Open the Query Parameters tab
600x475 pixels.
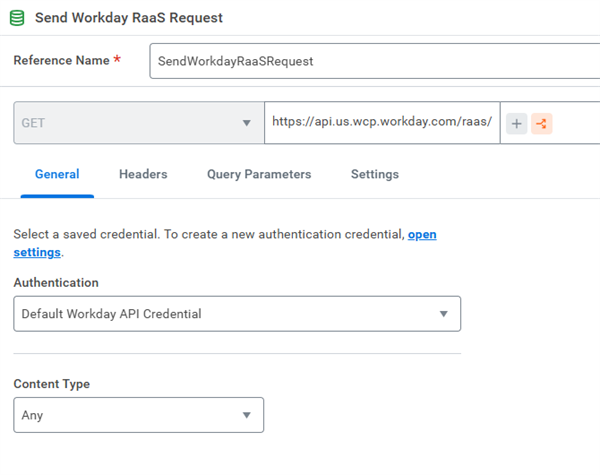point(259,174)
